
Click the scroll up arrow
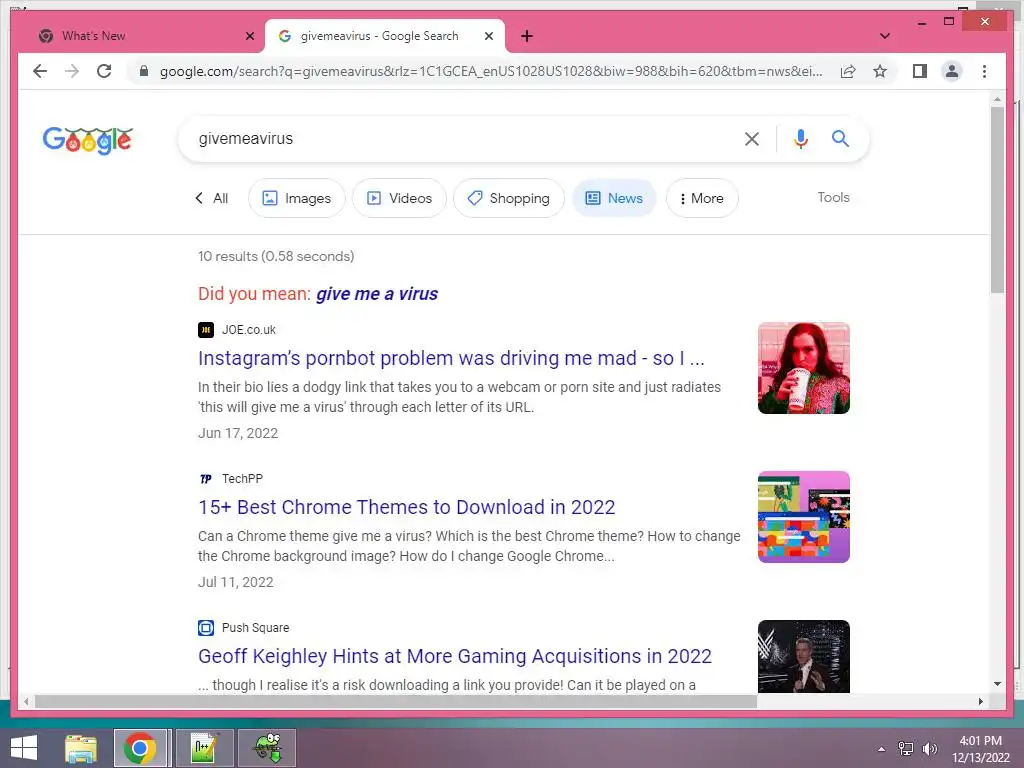point(997,99)
